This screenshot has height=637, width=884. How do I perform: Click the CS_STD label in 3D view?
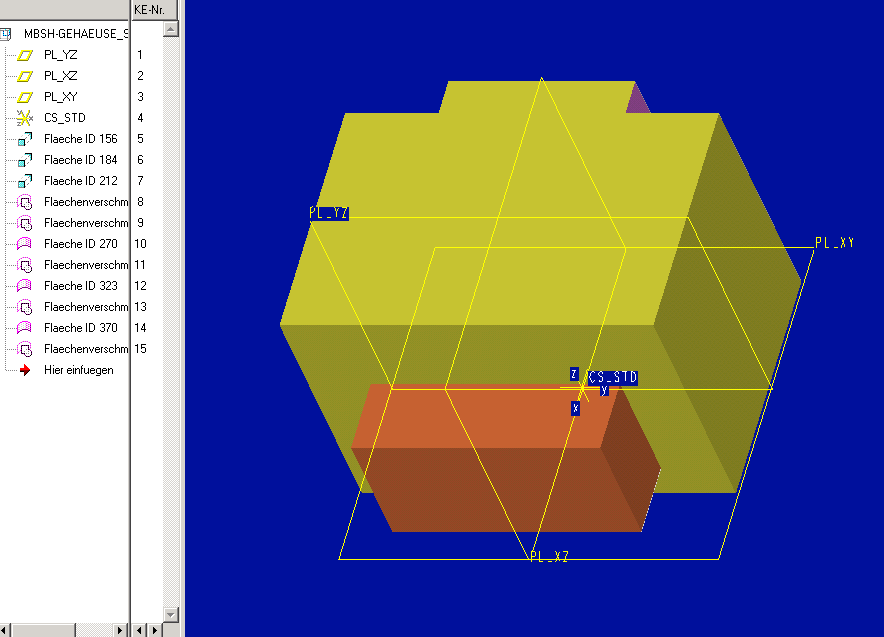coord(612,378)
